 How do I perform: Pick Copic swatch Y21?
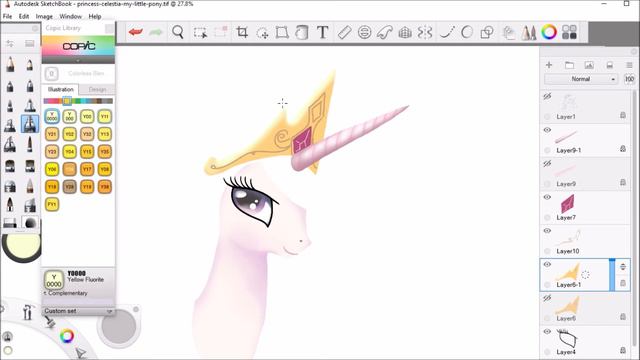[x=52, y=134]
